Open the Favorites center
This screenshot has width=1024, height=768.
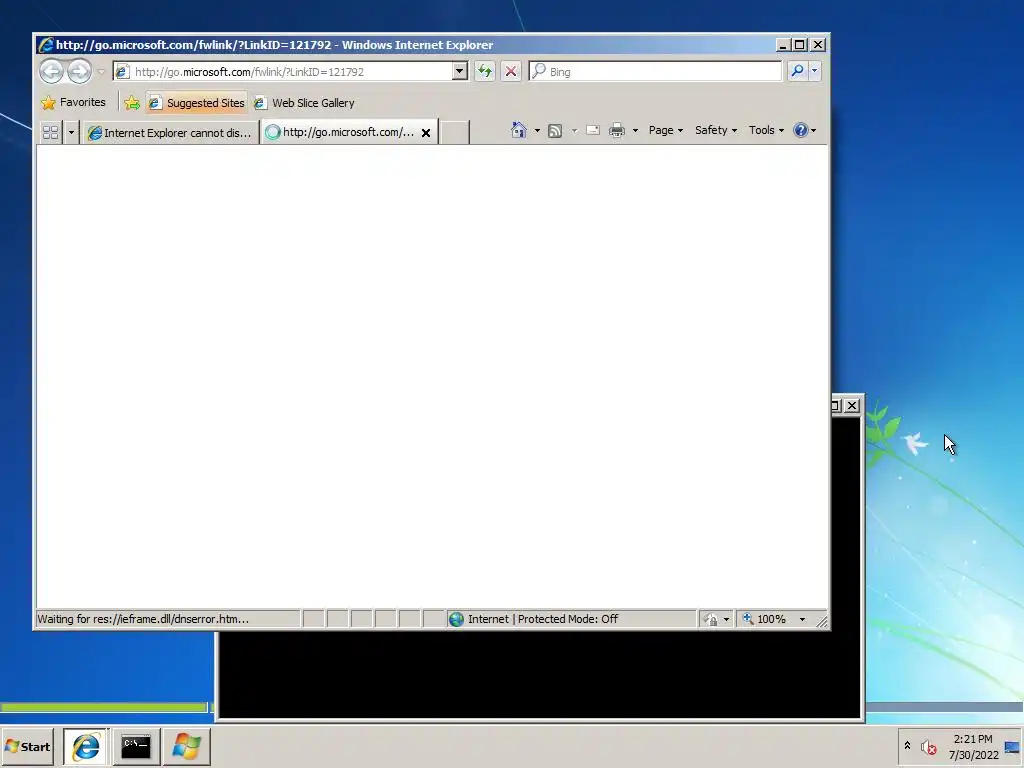click(73, 103)
